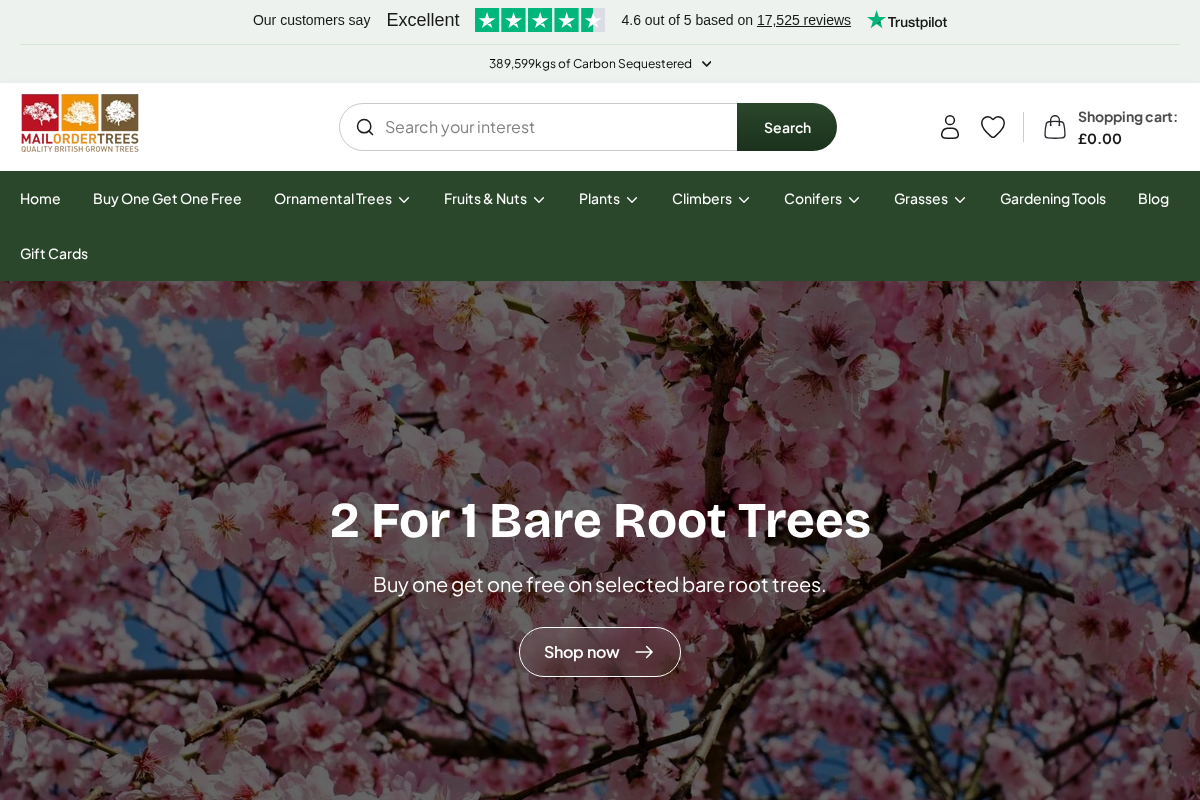This screenshot has width=1200, height=800.
Task: Click Buy One Get One Free
Action: tap(167, 199)
